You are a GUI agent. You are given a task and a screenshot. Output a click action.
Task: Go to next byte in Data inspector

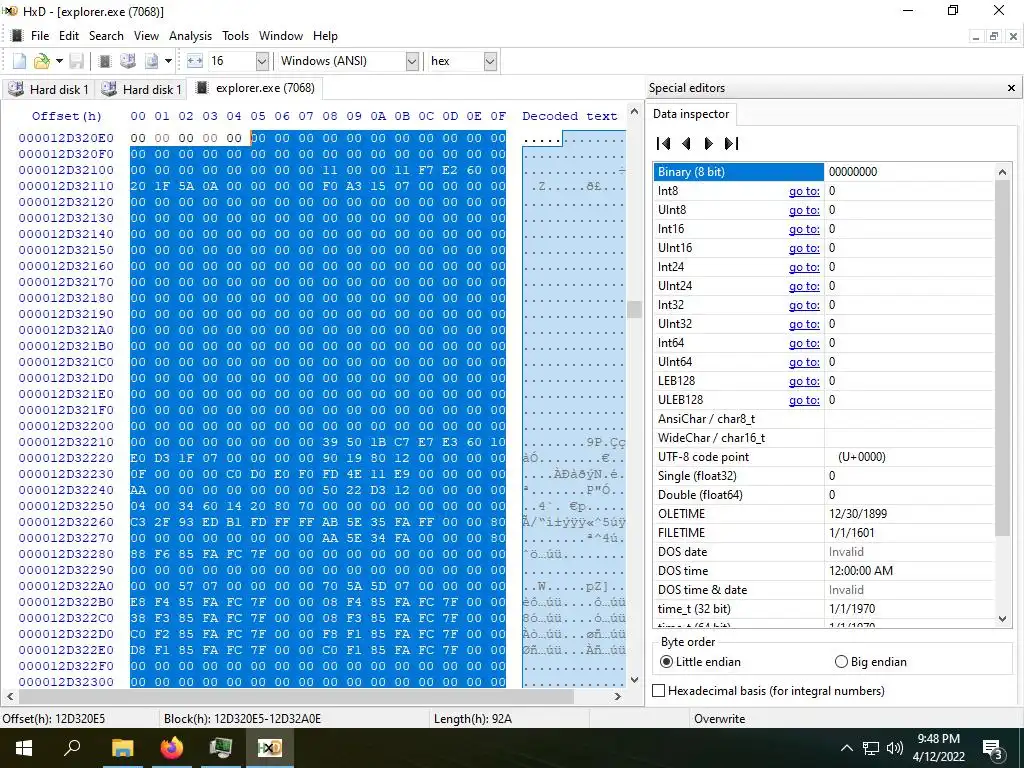[x=709, y=143]
